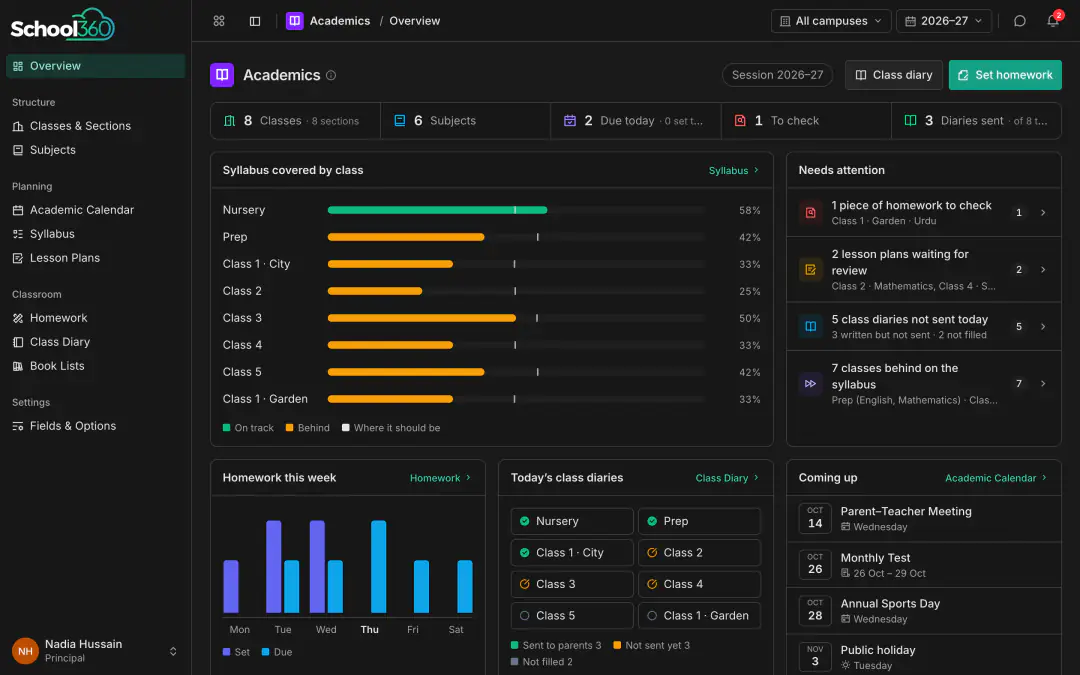The height and width of the screenshot is (675, 1080).
Task: Click the Thu bar in homework chart
Action: [x=378, y=567]
